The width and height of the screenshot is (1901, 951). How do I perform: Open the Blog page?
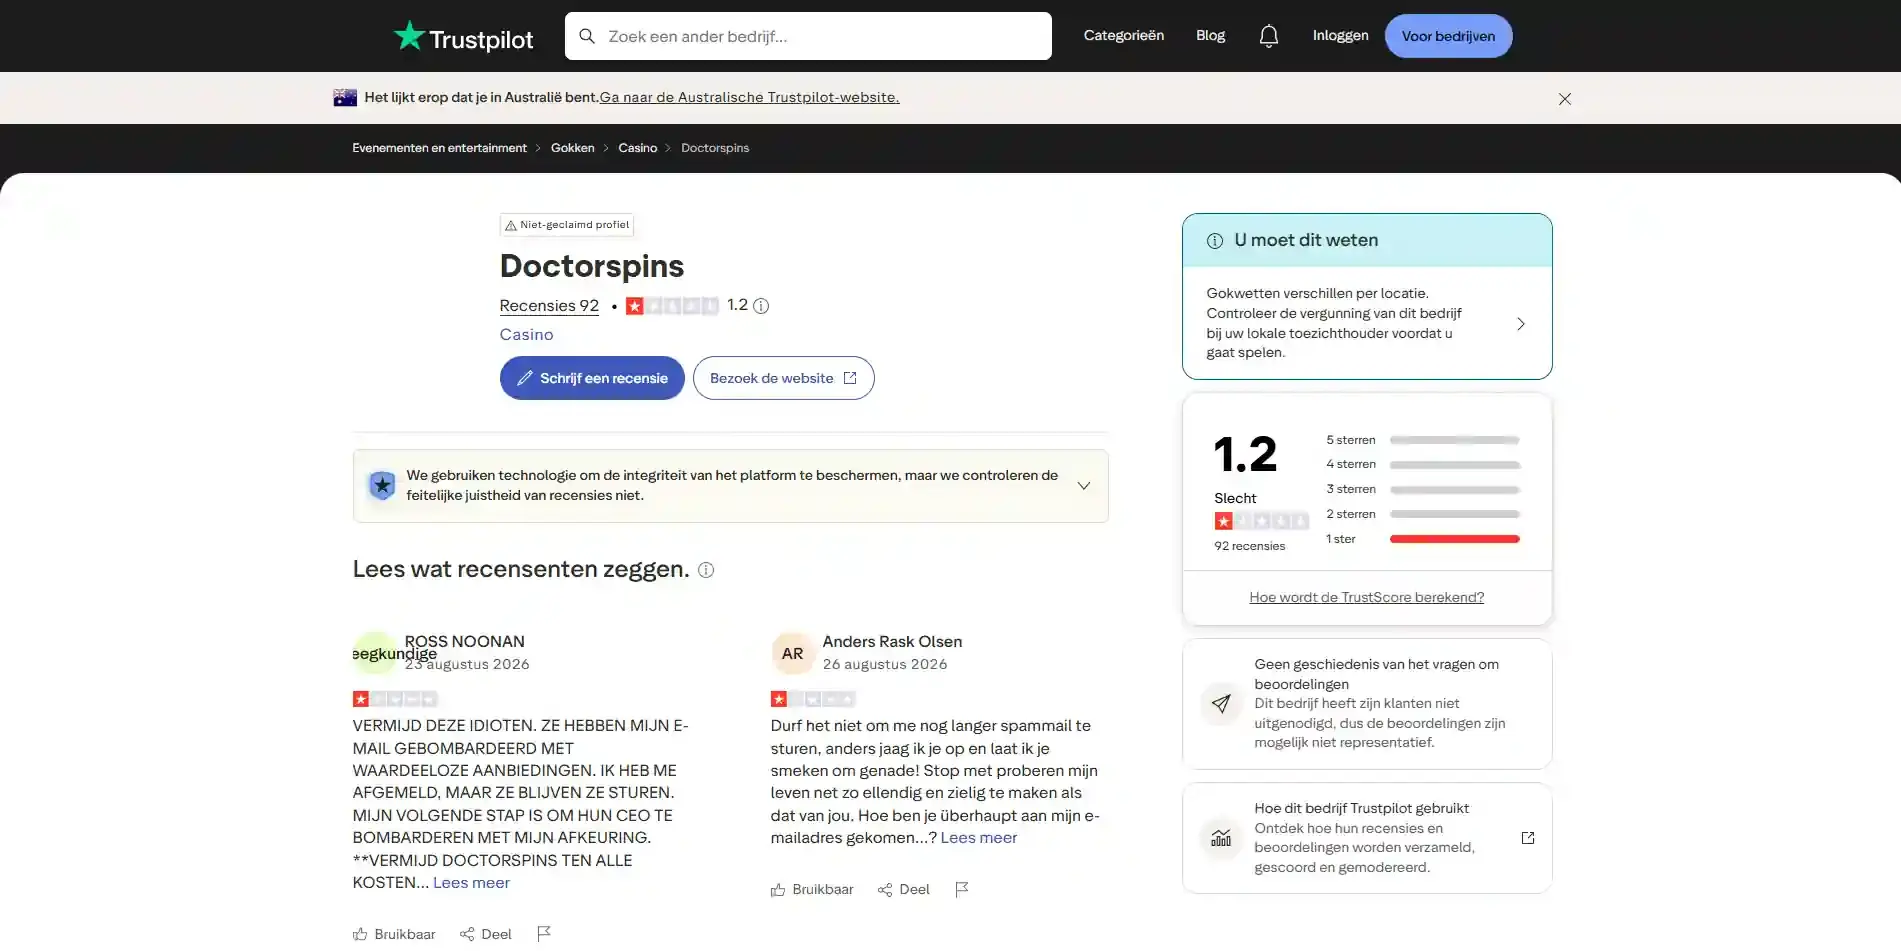(x=1210, y=36)
